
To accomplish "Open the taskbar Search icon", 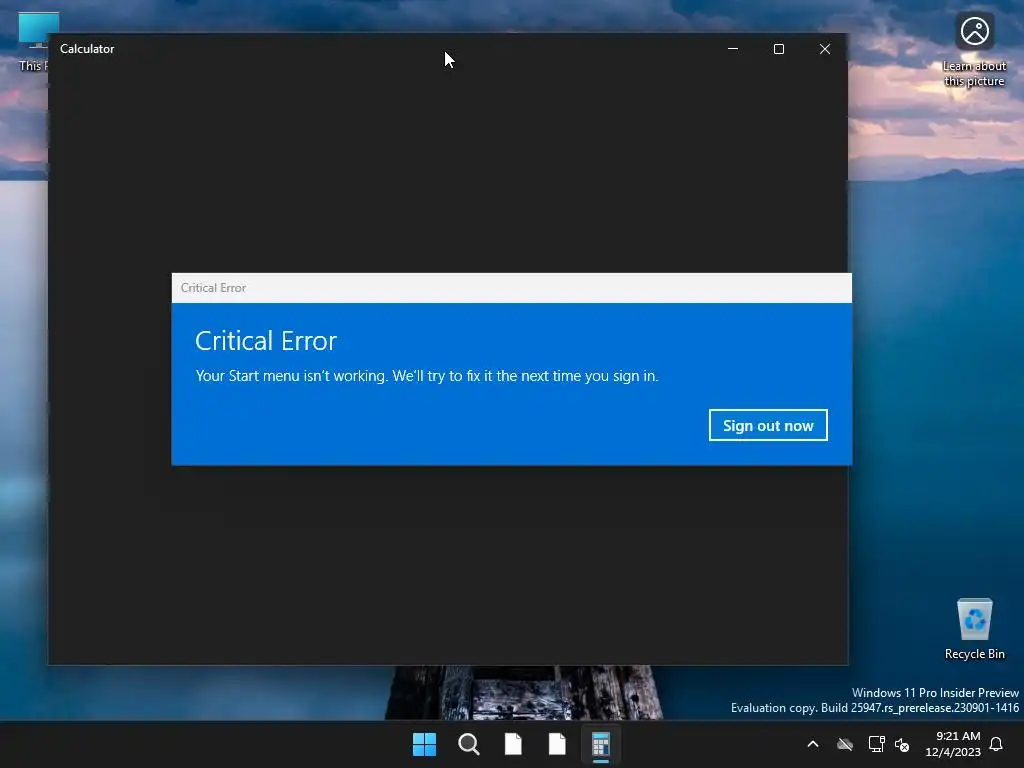I will [469, 744].
